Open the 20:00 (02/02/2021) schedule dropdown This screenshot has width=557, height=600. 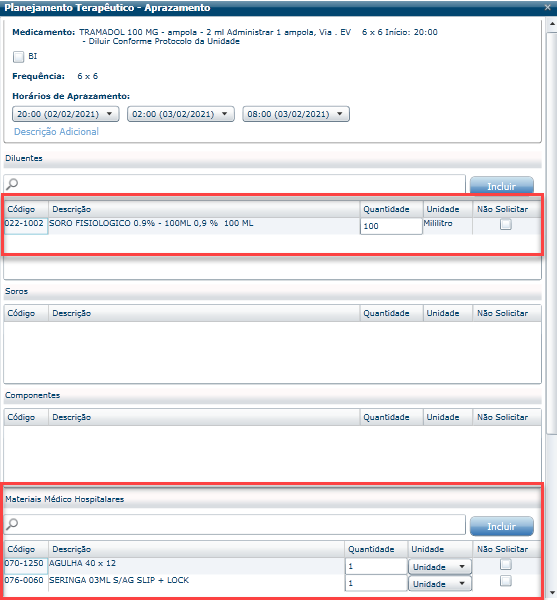(x=66, y=114)
